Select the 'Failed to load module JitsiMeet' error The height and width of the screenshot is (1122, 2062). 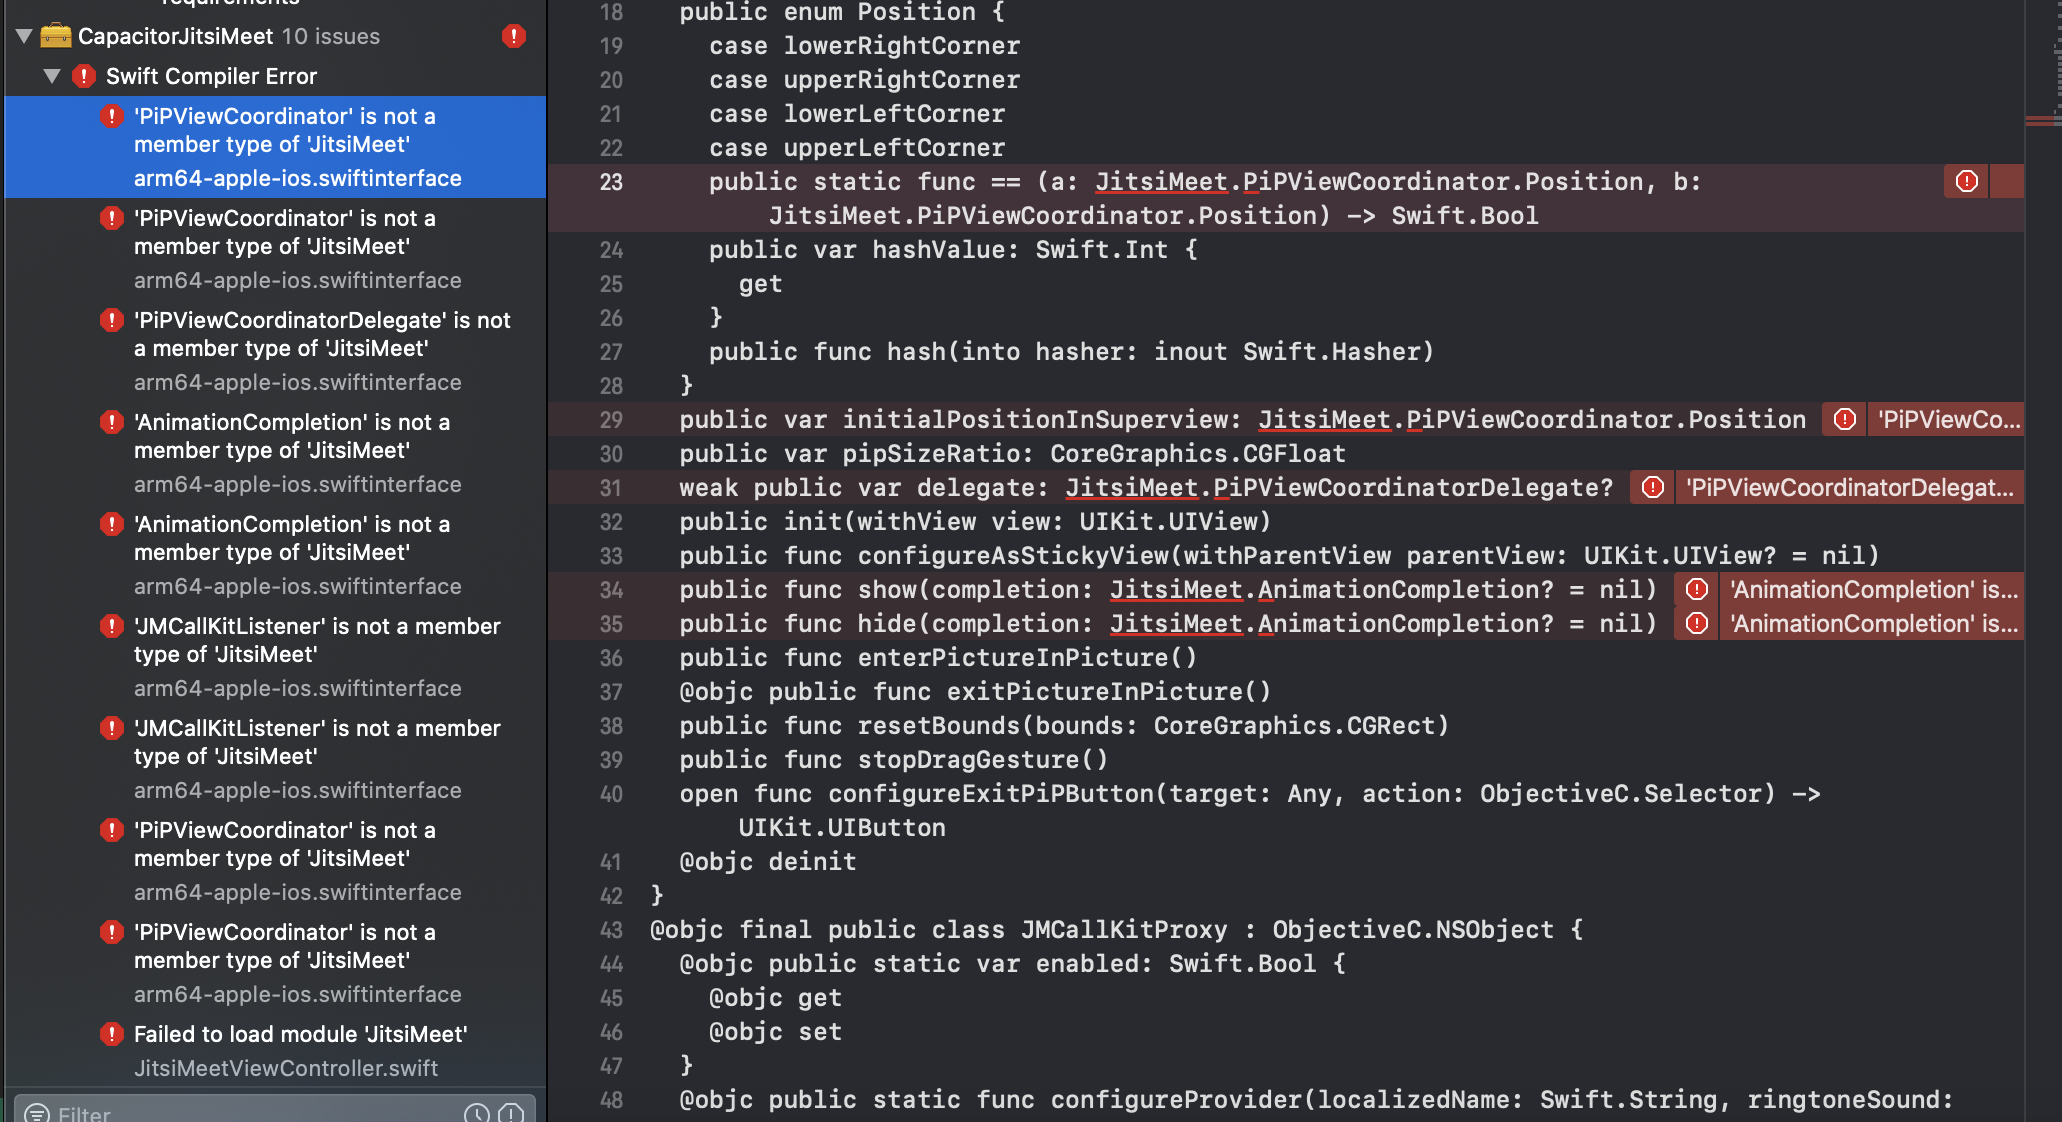click(x=300, y=1034)
